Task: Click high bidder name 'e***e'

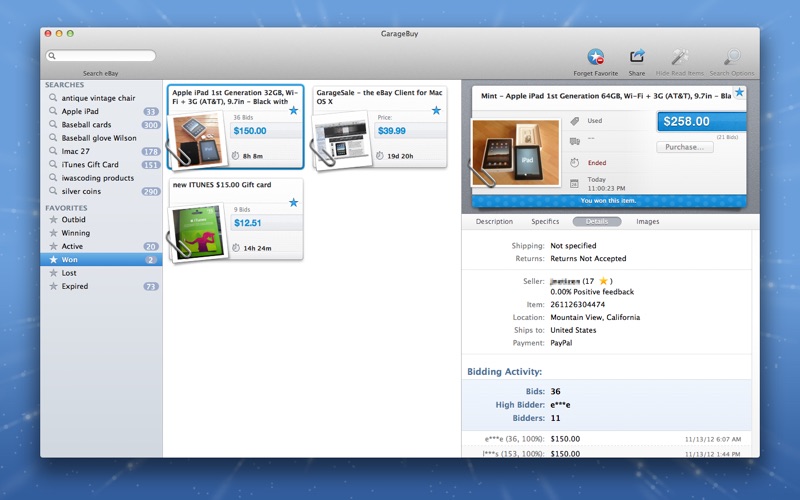Action: [x=560, y=405]
